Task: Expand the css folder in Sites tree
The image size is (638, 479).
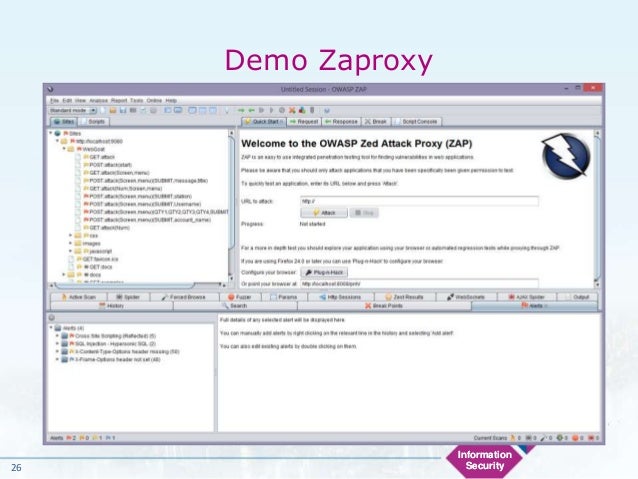Action: [70, 235]
